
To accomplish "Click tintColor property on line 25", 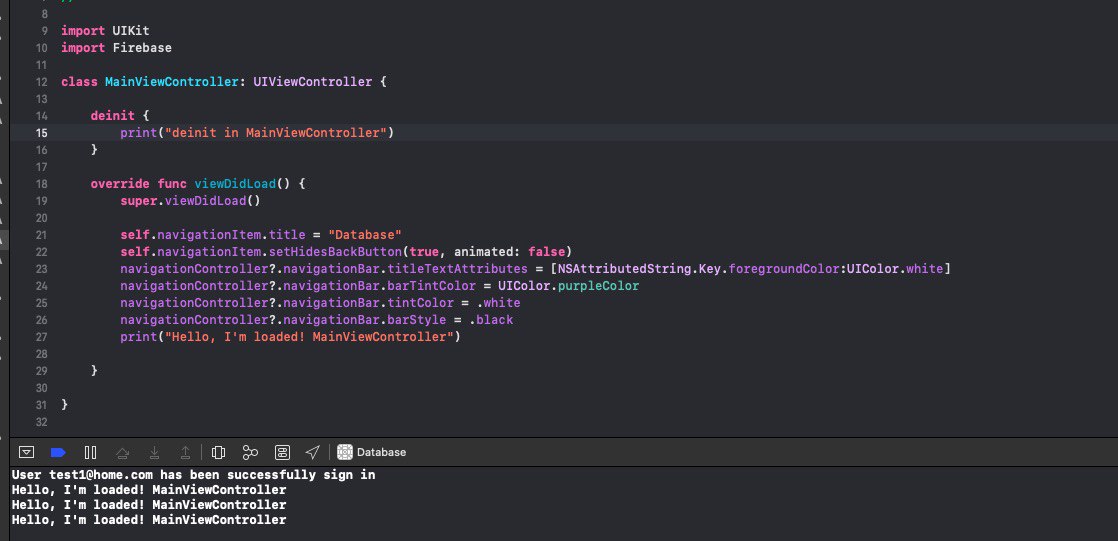I will [421, 303].
